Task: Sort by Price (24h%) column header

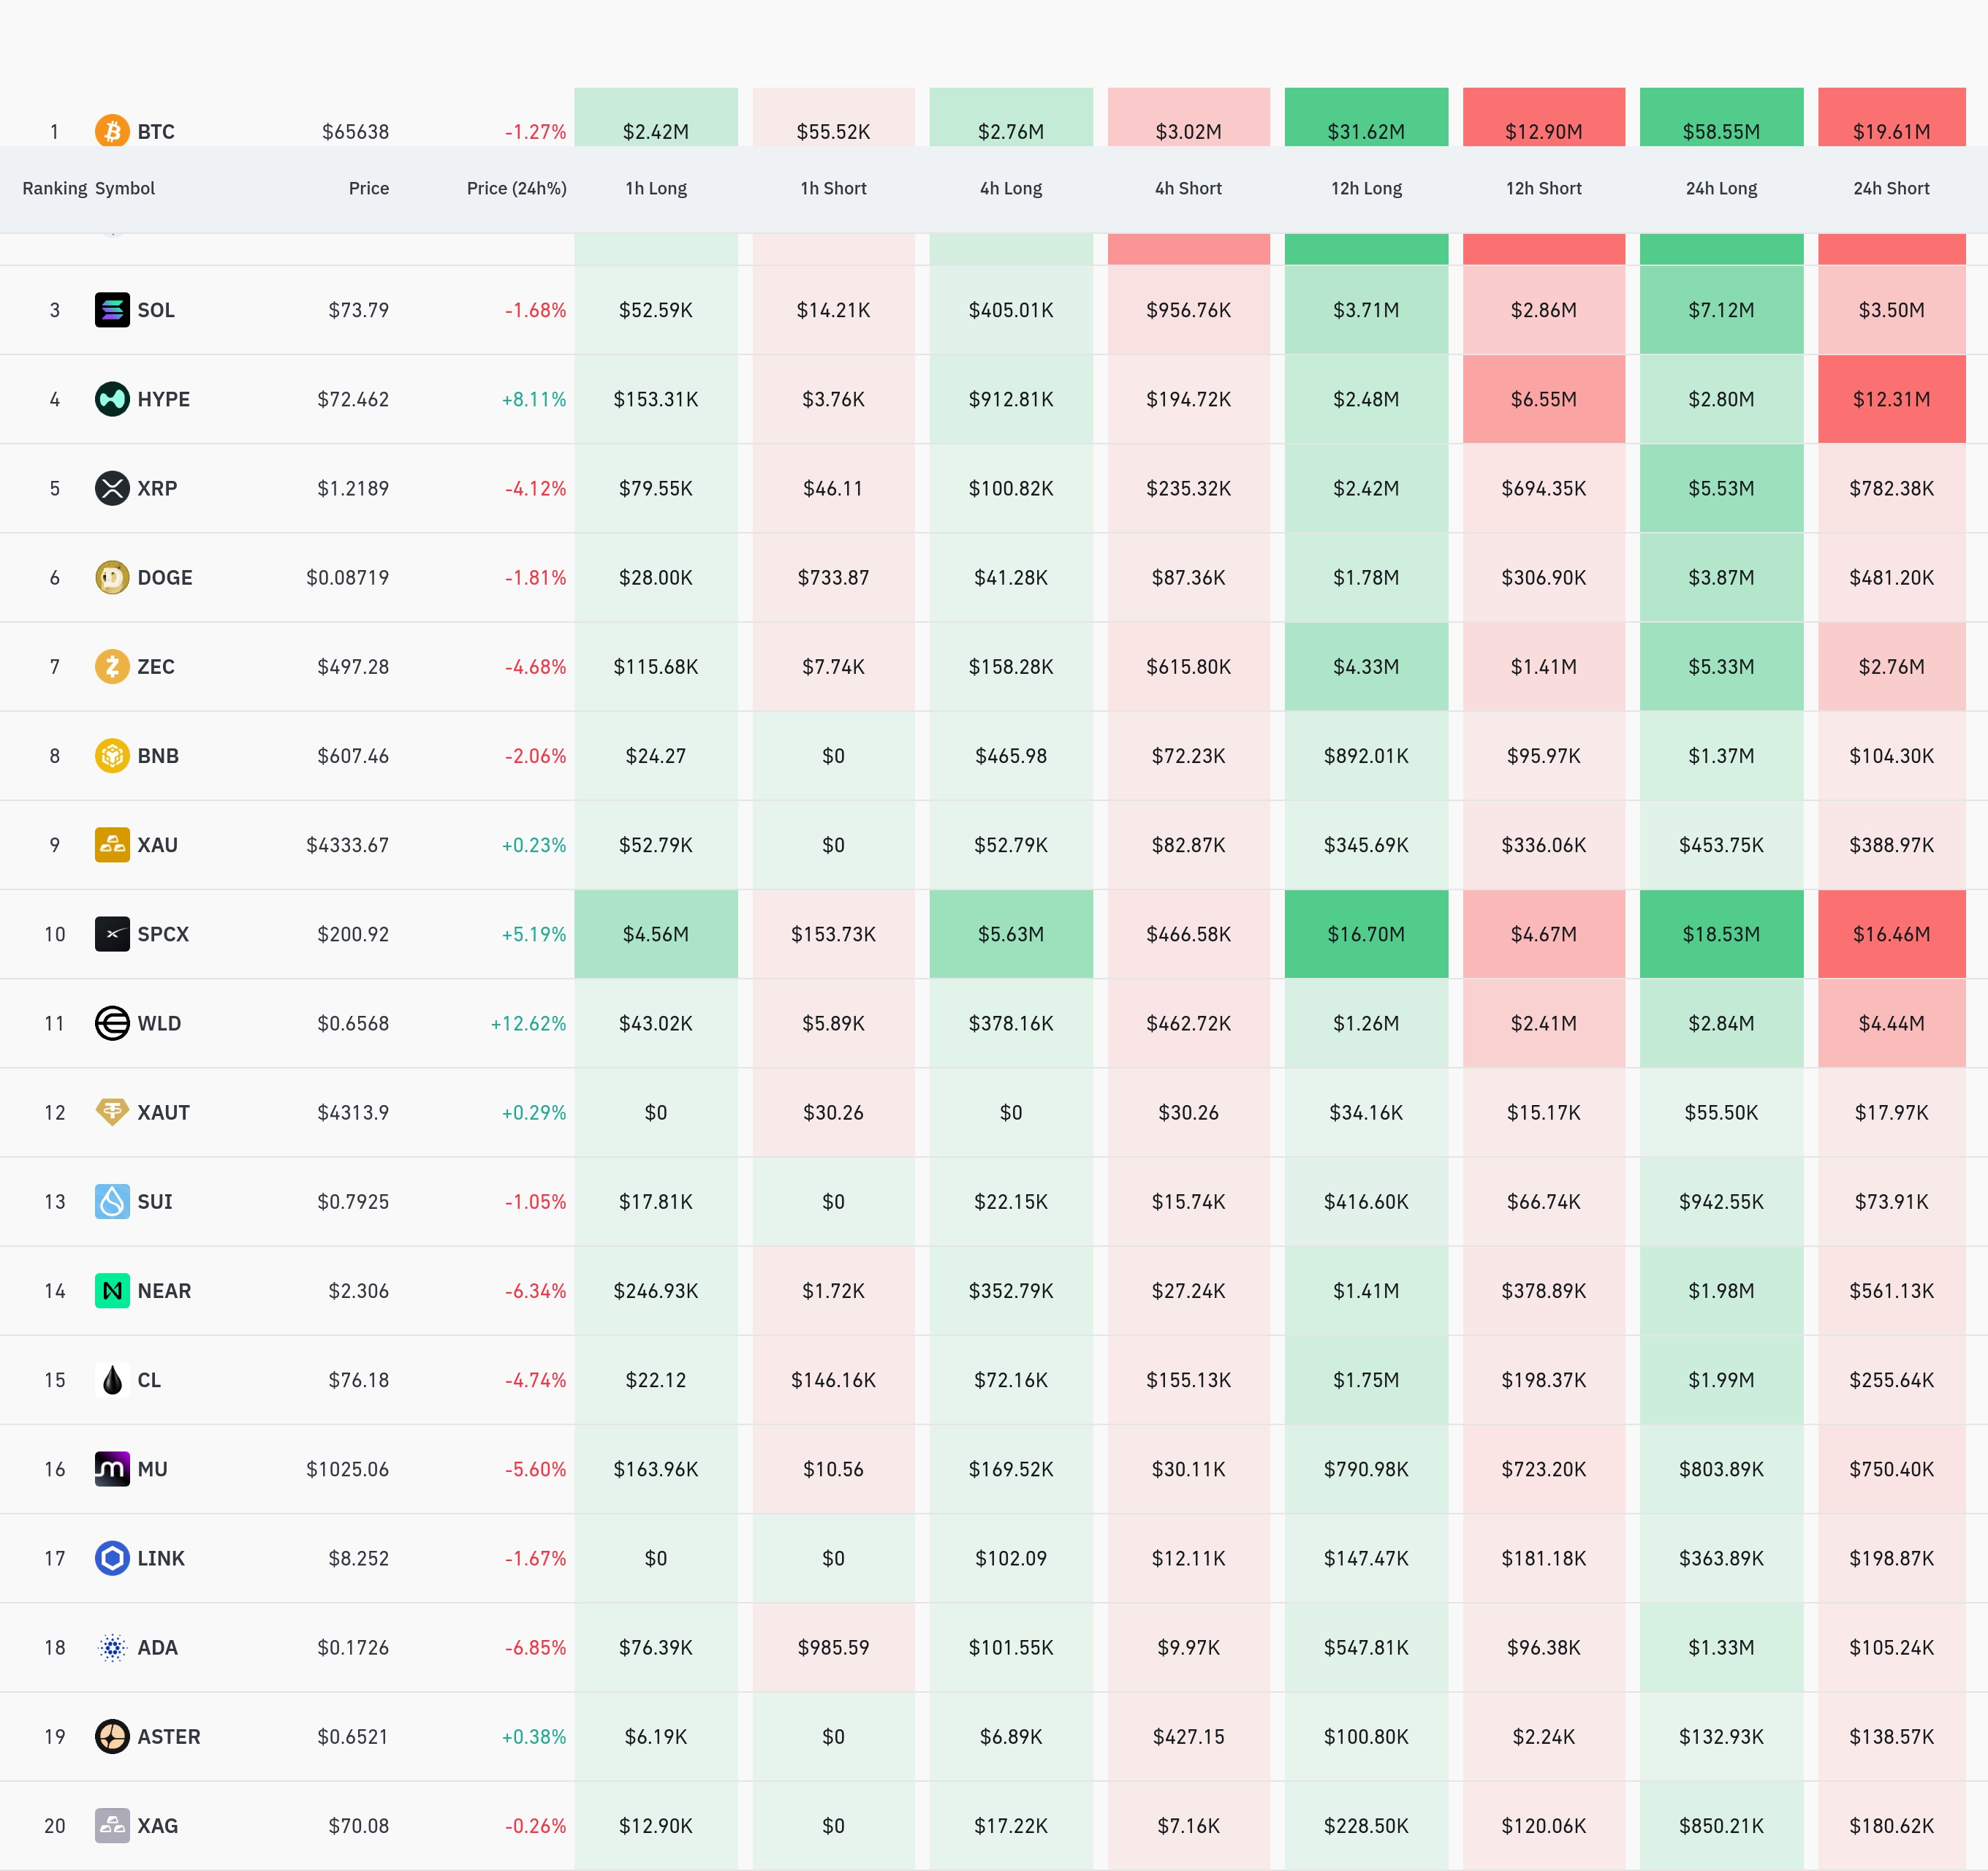Action: [x=516, y=188]
